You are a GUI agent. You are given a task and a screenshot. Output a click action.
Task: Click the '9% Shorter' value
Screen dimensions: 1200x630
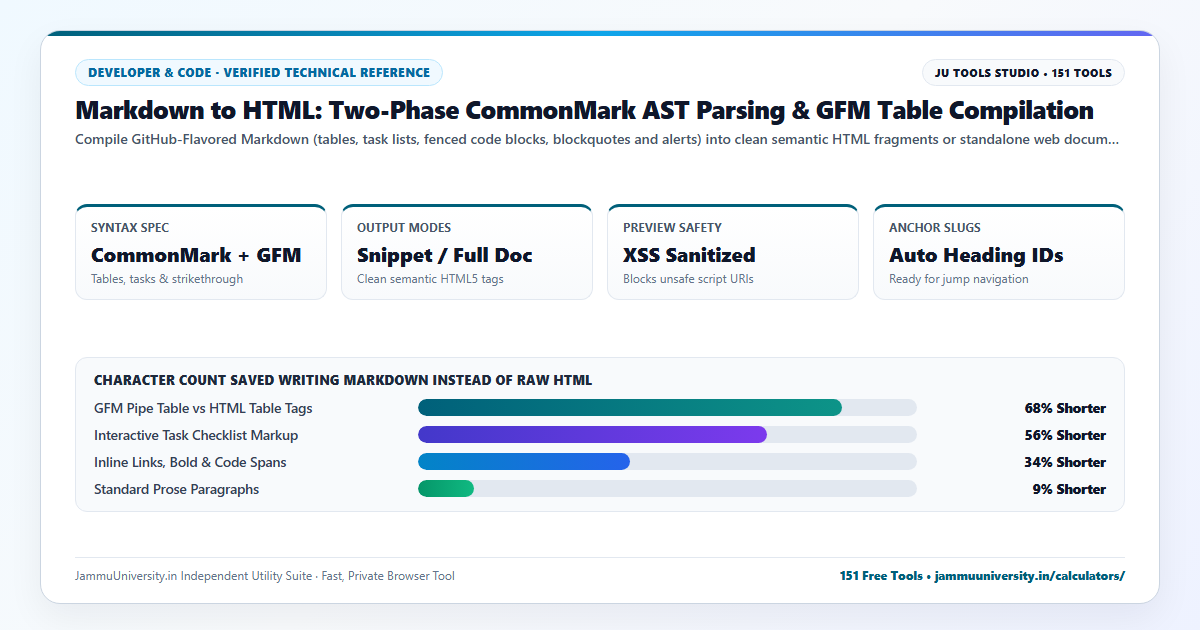tap(1069, 489)
